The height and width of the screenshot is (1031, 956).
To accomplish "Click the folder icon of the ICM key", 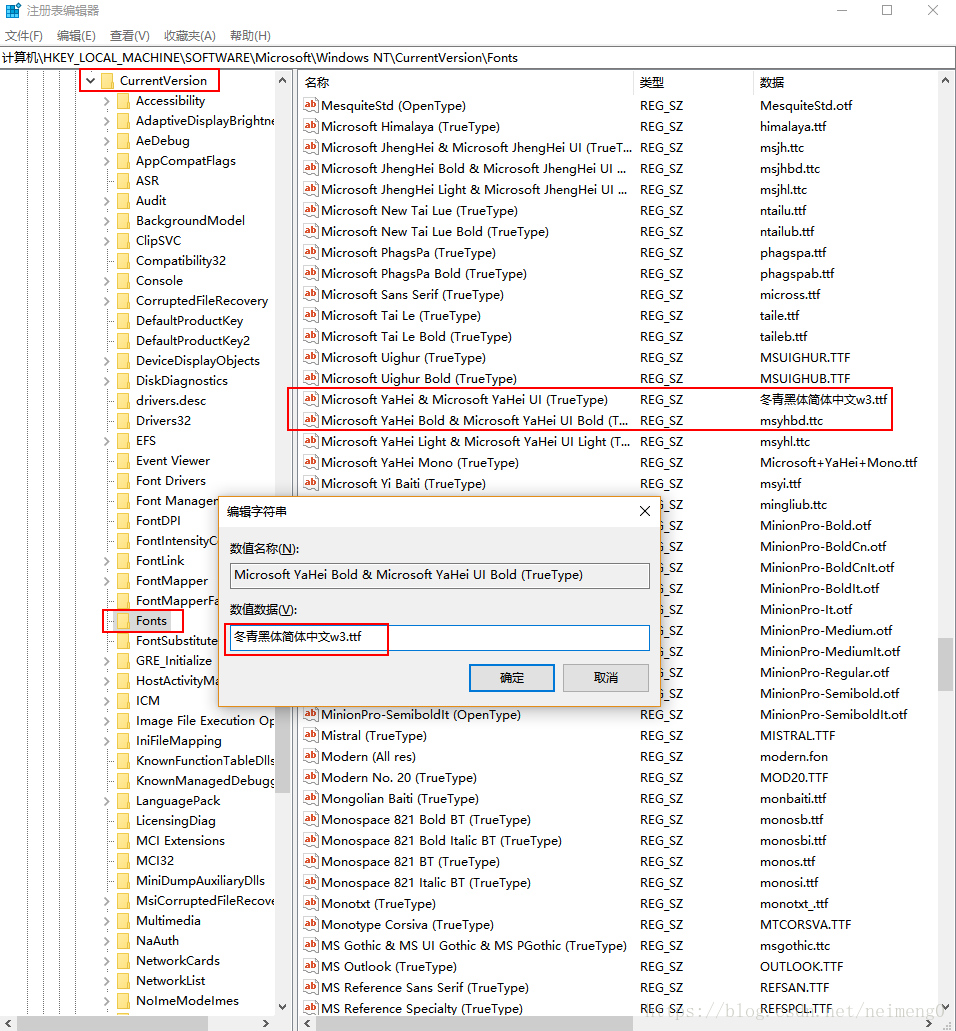I will 123,701.
